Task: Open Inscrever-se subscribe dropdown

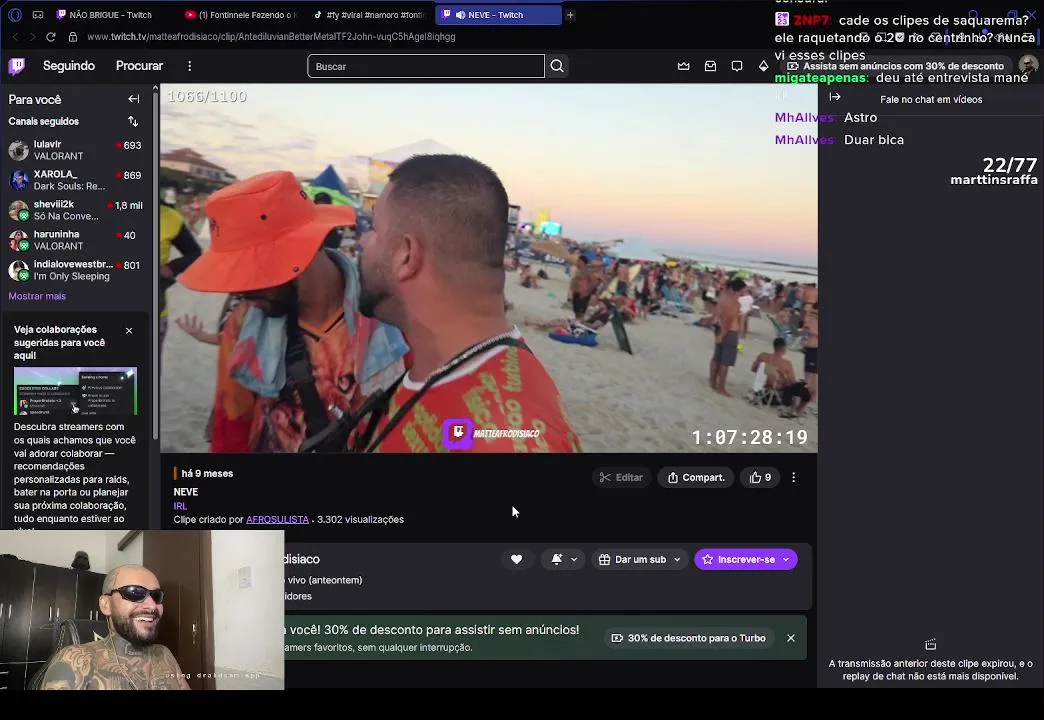Action: tap(746, 559)
